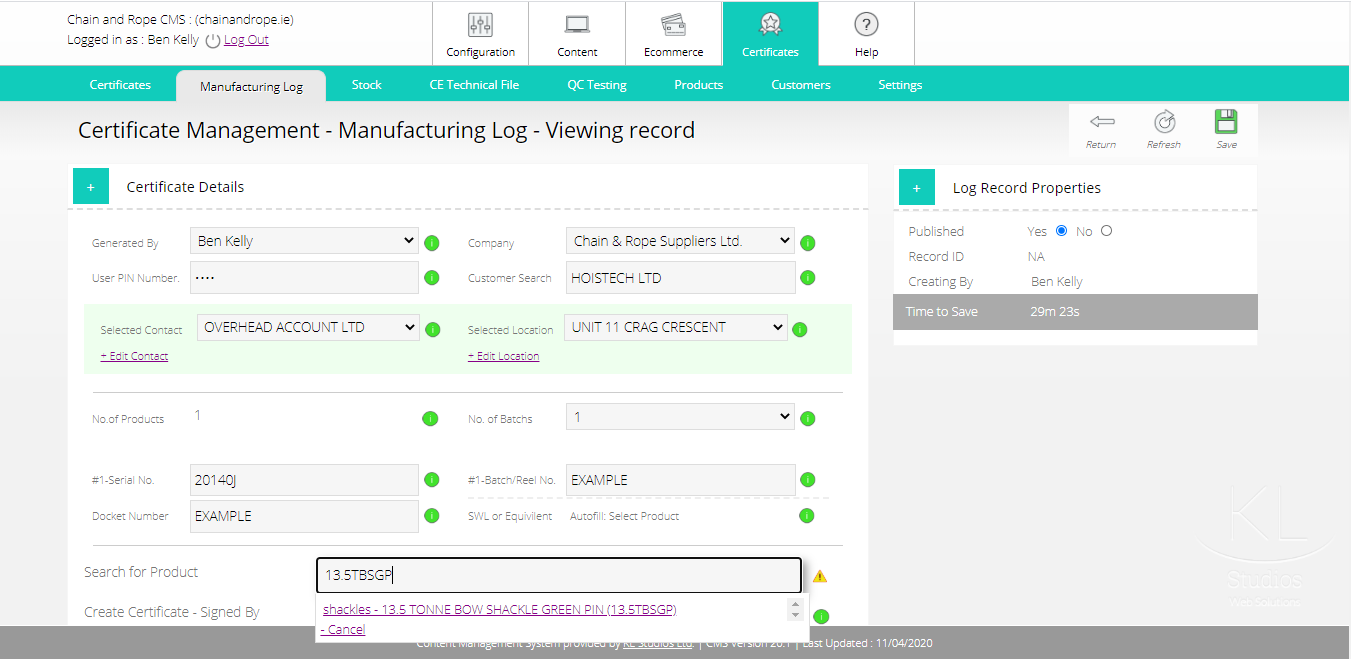Image resolution: width=1351 pixels, height=659 pixels.
Task: Click the Save floppy disk icon
Action: pyautogui.click(x=1226, y=122)
